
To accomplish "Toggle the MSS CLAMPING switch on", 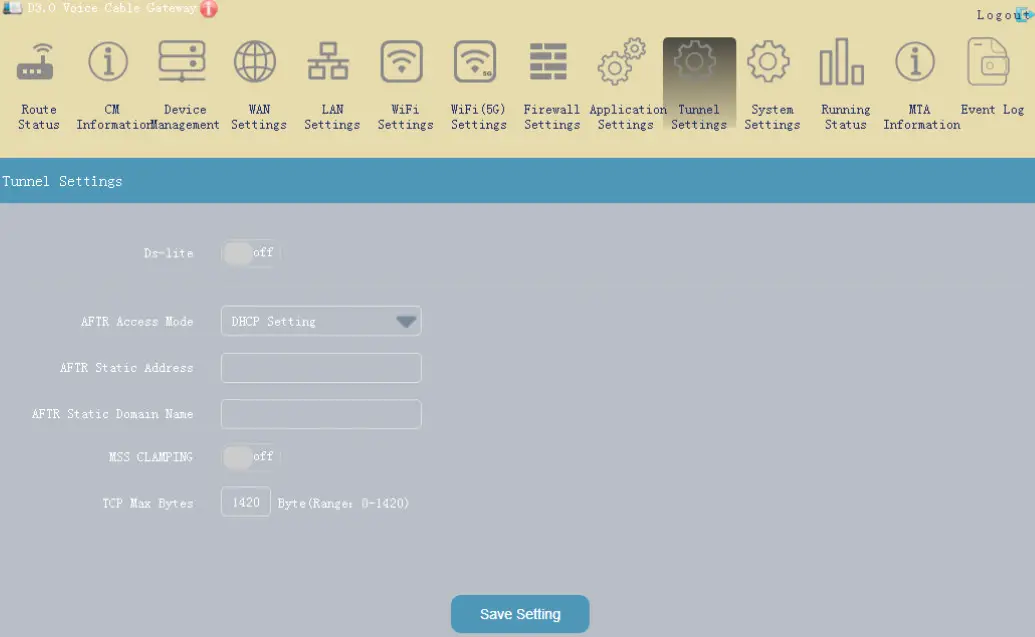I will (x=251, y=457).
